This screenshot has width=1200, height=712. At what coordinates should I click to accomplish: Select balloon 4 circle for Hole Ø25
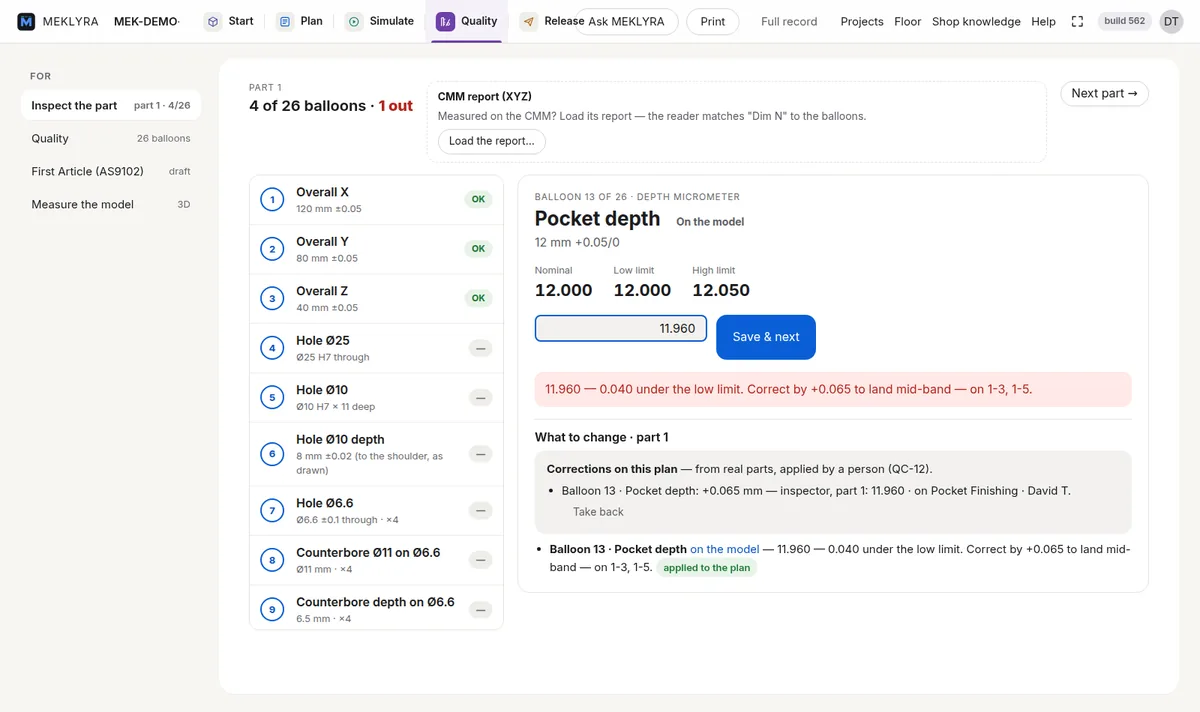tap(272, 348)
